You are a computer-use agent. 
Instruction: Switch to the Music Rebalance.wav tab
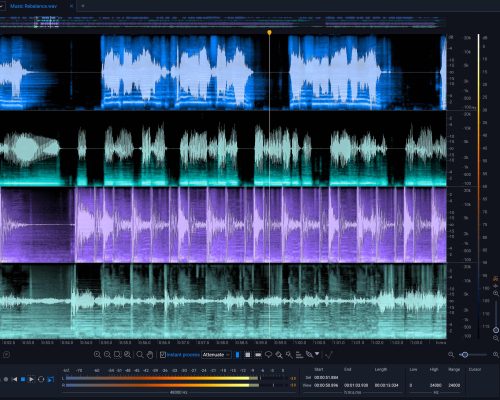tap(33, 6)
